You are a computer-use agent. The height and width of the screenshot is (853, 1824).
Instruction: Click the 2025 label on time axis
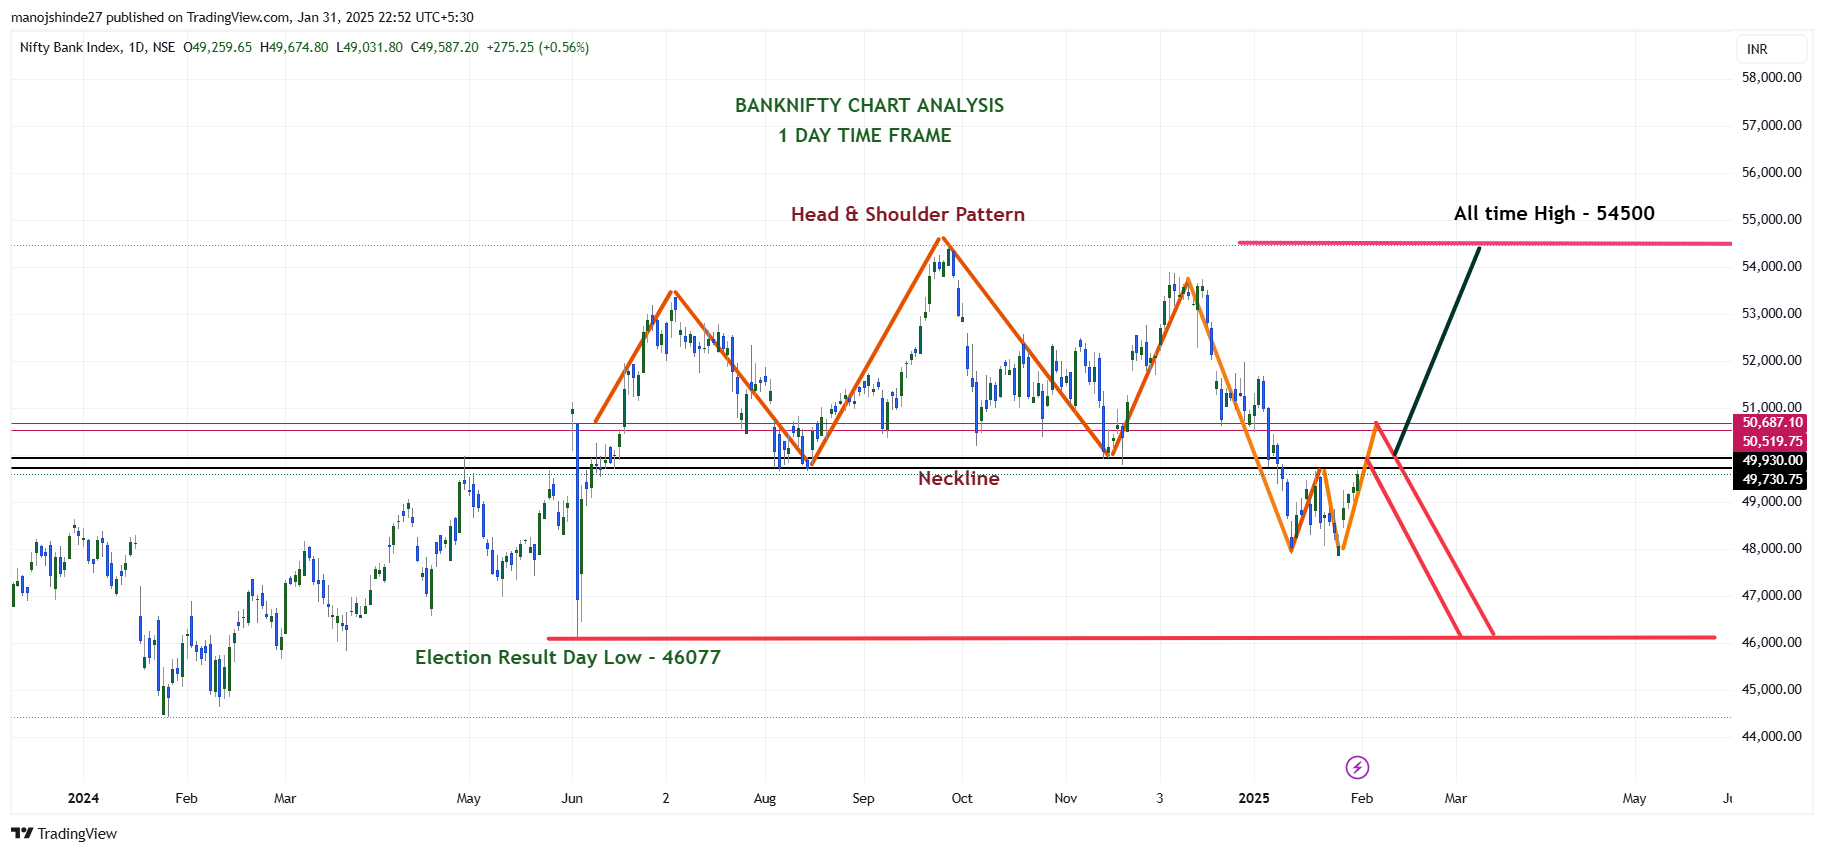1254,798
